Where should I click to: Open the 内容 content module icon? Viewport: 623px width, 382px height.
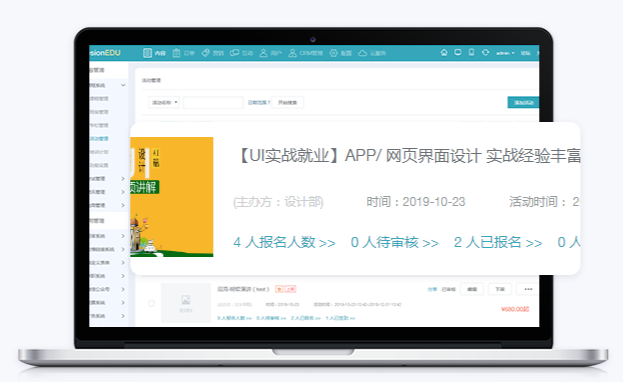point(147,53)
